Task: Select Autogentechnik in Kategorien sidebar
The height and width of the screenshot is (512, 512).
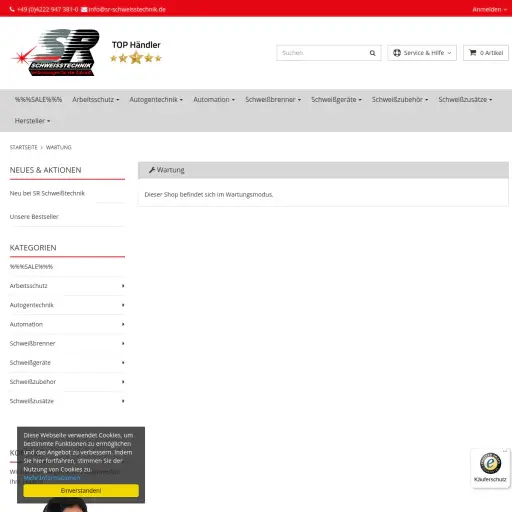Action: tap(32, 305)
